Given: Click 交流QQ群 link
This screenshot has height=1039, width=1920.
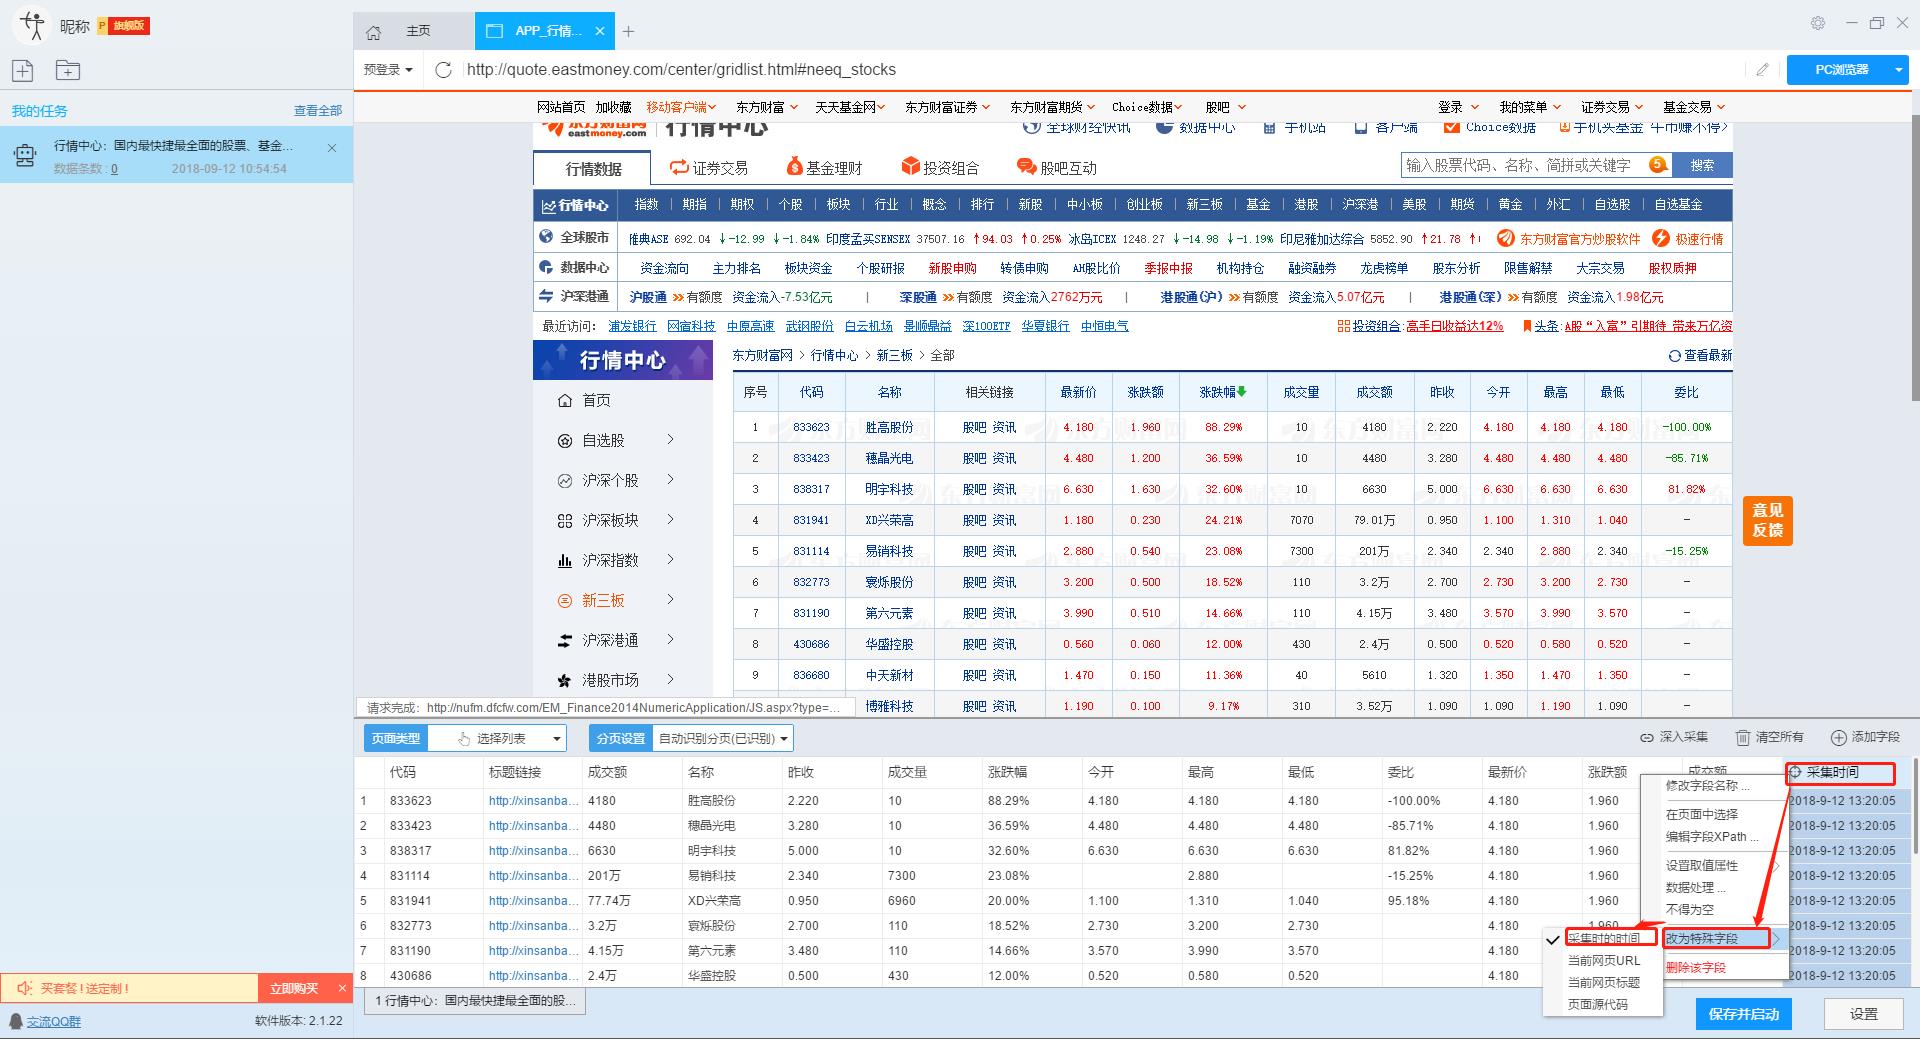Looking at the screenshot, I should pyautogui.click(x=54, y=1021).
